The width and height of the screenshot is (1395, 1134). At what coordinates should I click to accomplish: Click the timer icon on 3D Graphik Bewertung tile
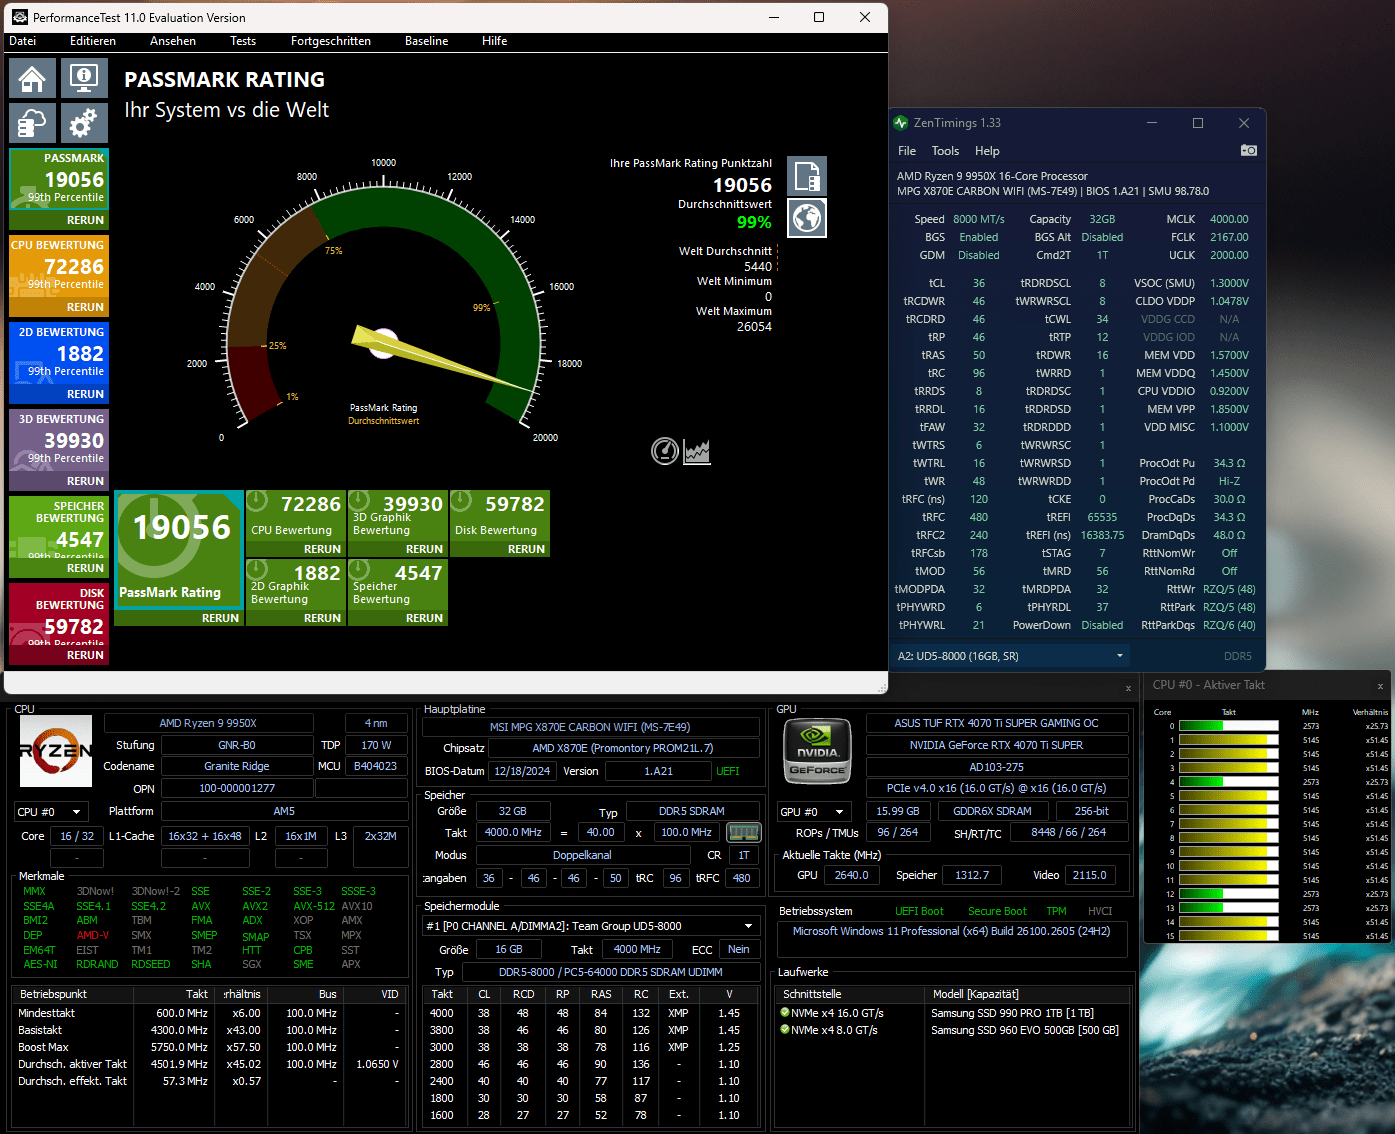click(x=359, y=500)
